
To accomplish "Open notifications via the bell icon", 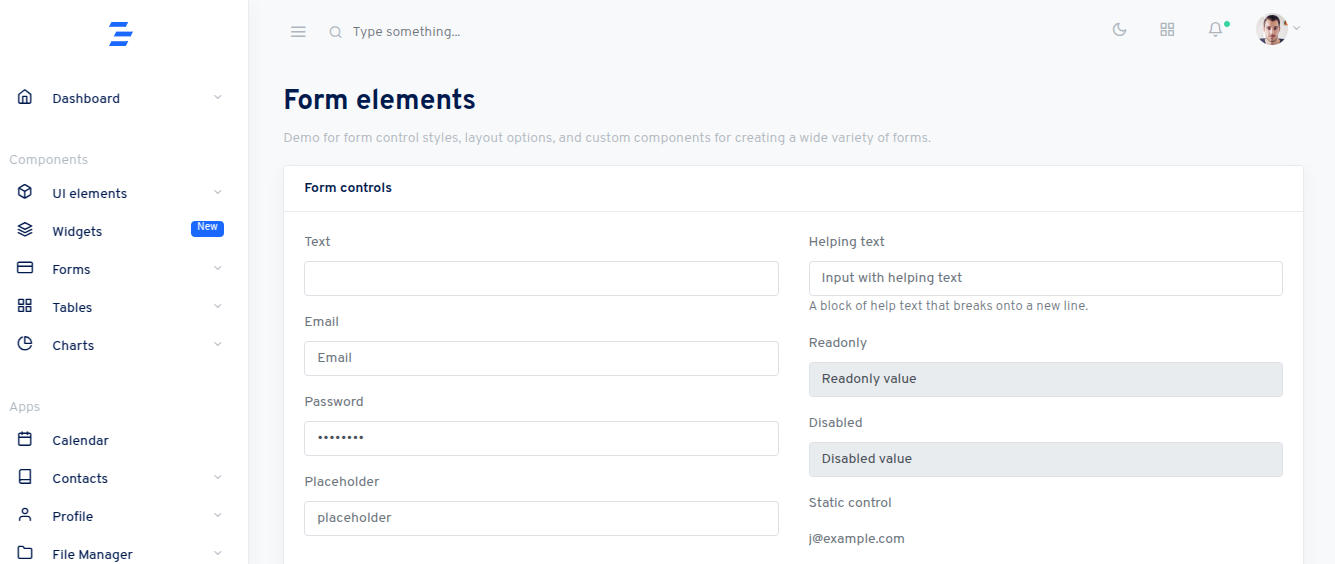I will (x=1215, y=30).
